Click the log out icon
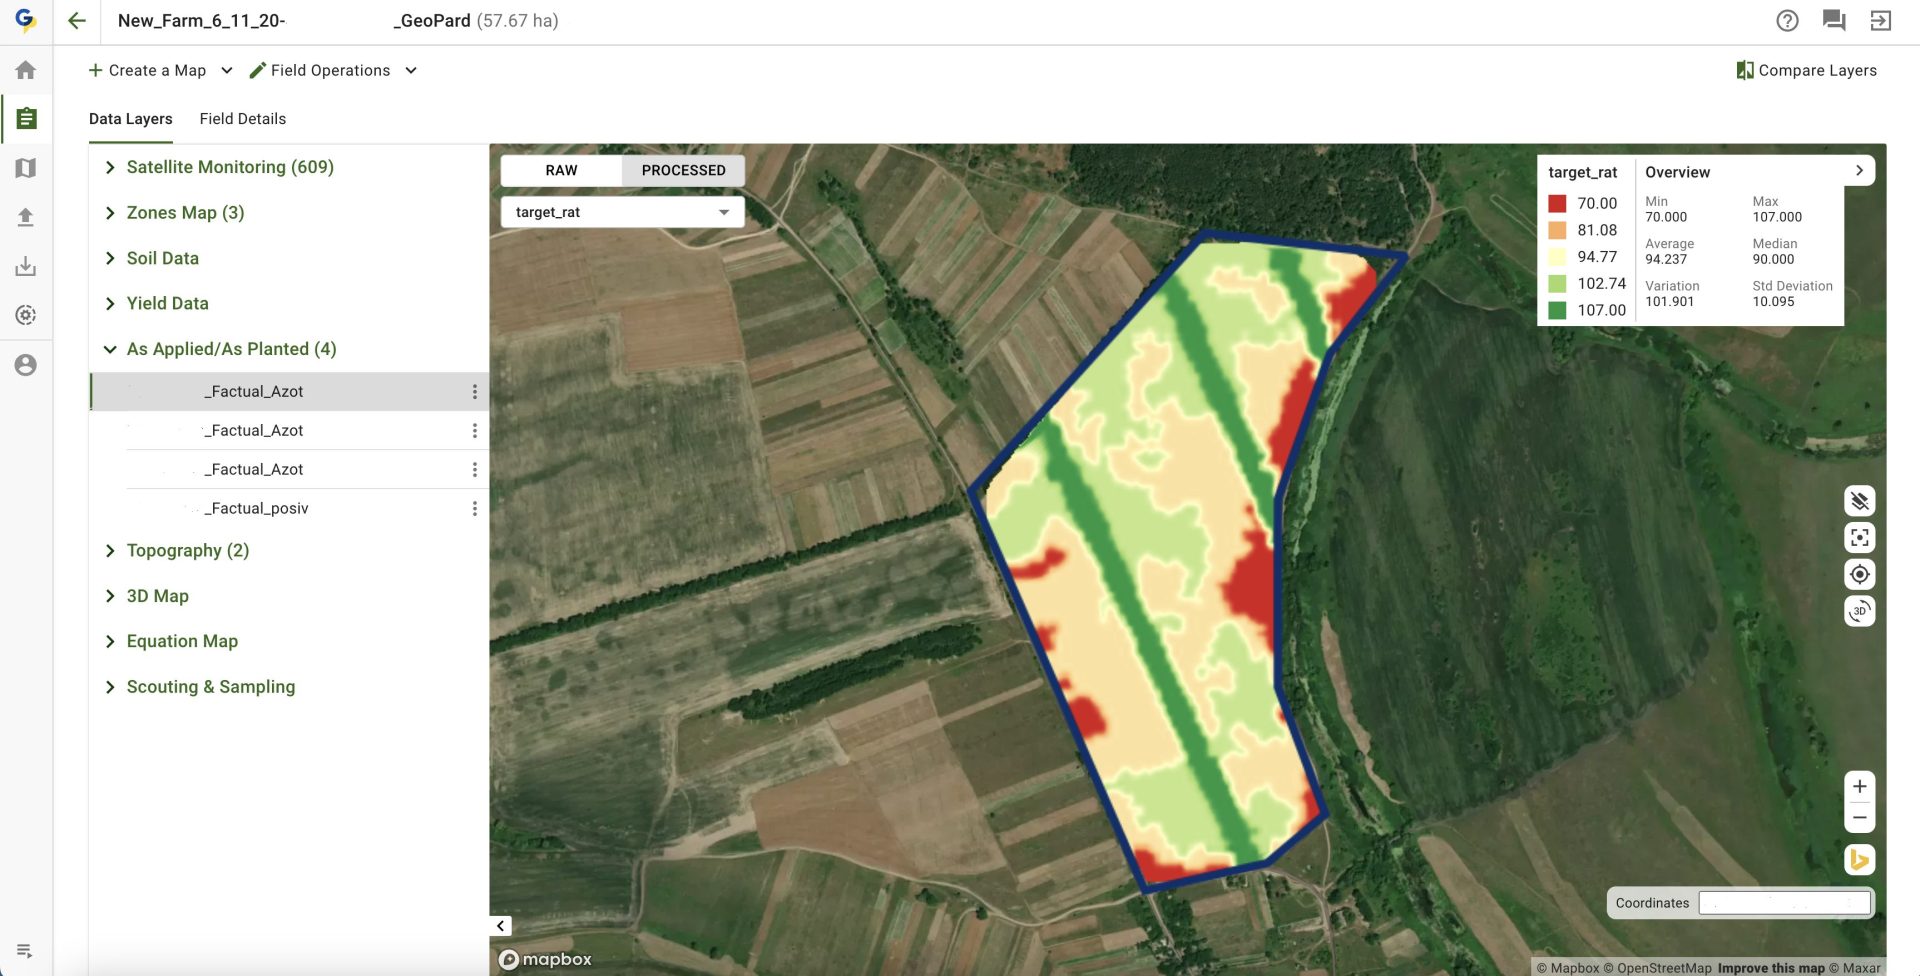 [x=1881, y=21]
